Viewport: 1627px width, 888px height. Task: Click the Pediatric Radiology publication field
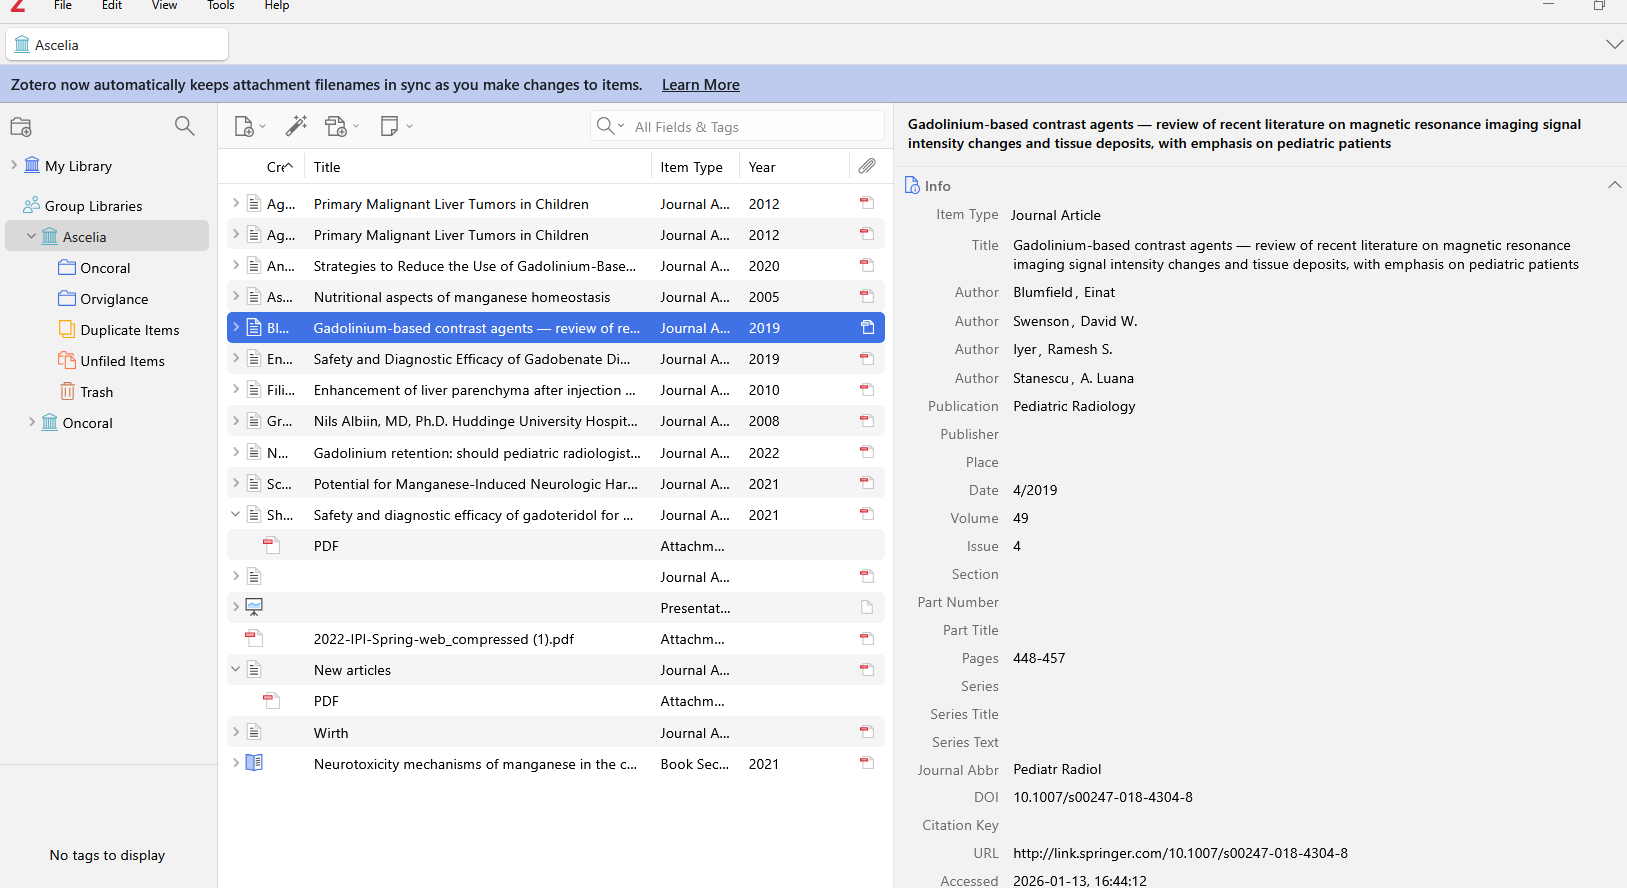(1074, 406)
